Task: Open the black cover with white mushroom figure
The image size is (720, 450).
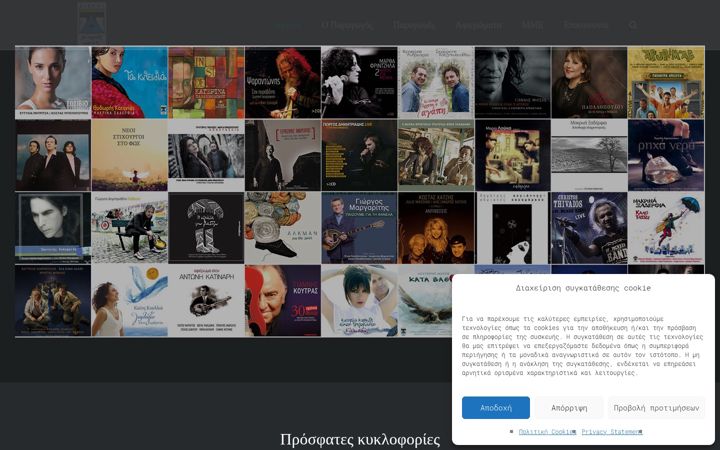Action: coord(206,228)
